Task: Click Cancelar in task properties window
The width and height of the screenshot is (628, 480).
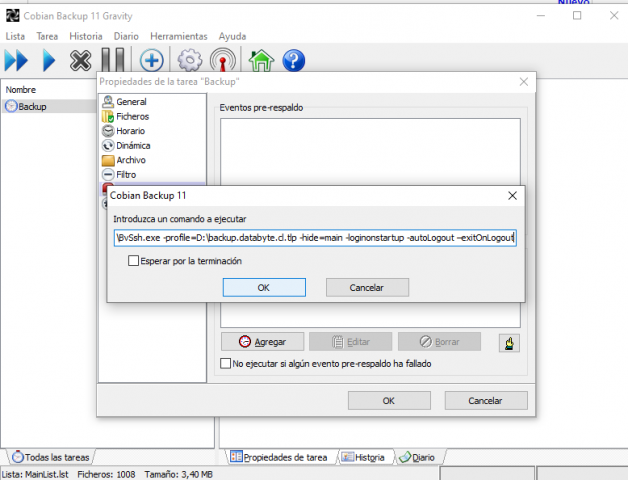Action: (x=486, y=401)
